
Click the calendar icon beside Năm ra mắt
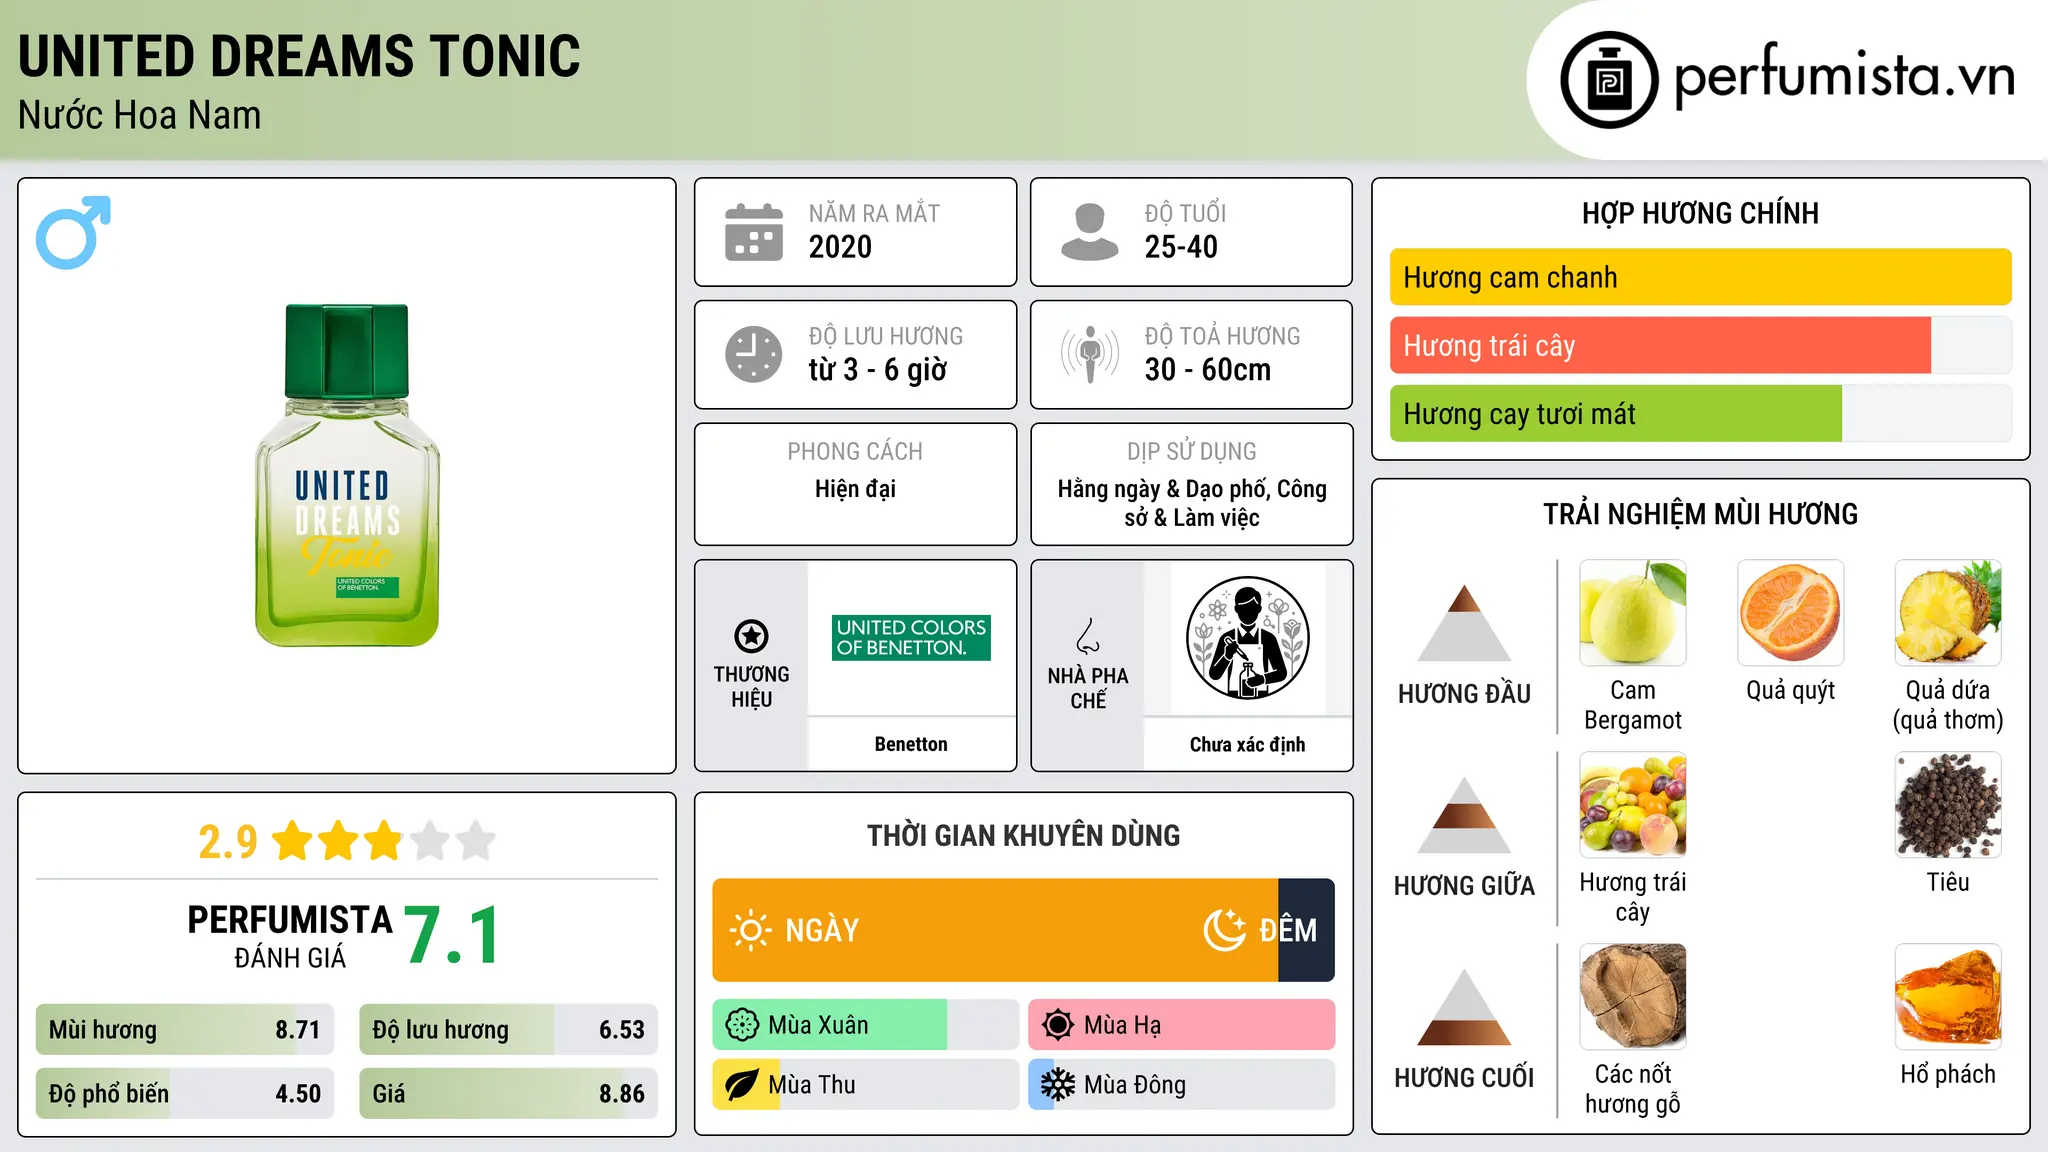click(753, 232)
